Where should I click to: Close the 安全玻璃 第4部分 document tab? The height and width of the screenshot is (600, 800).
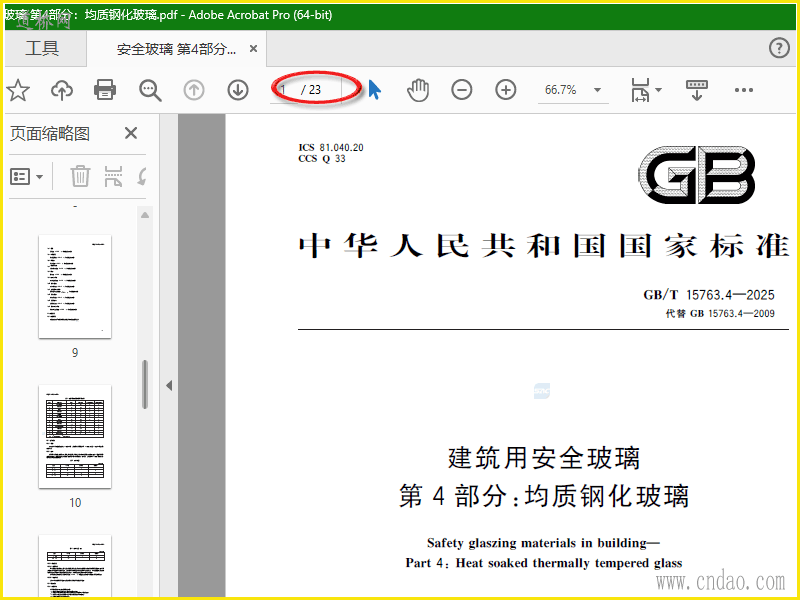point(253,49)
